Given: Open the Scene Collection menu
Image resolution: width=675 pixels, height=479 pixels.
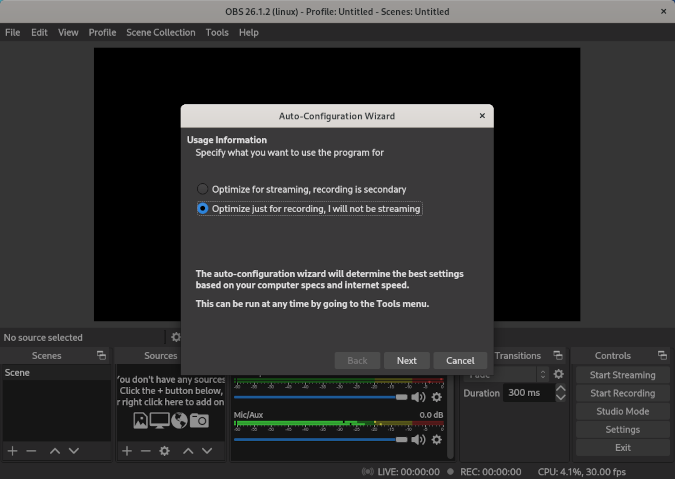Looking at the screenshot, I should coord(160,32).
